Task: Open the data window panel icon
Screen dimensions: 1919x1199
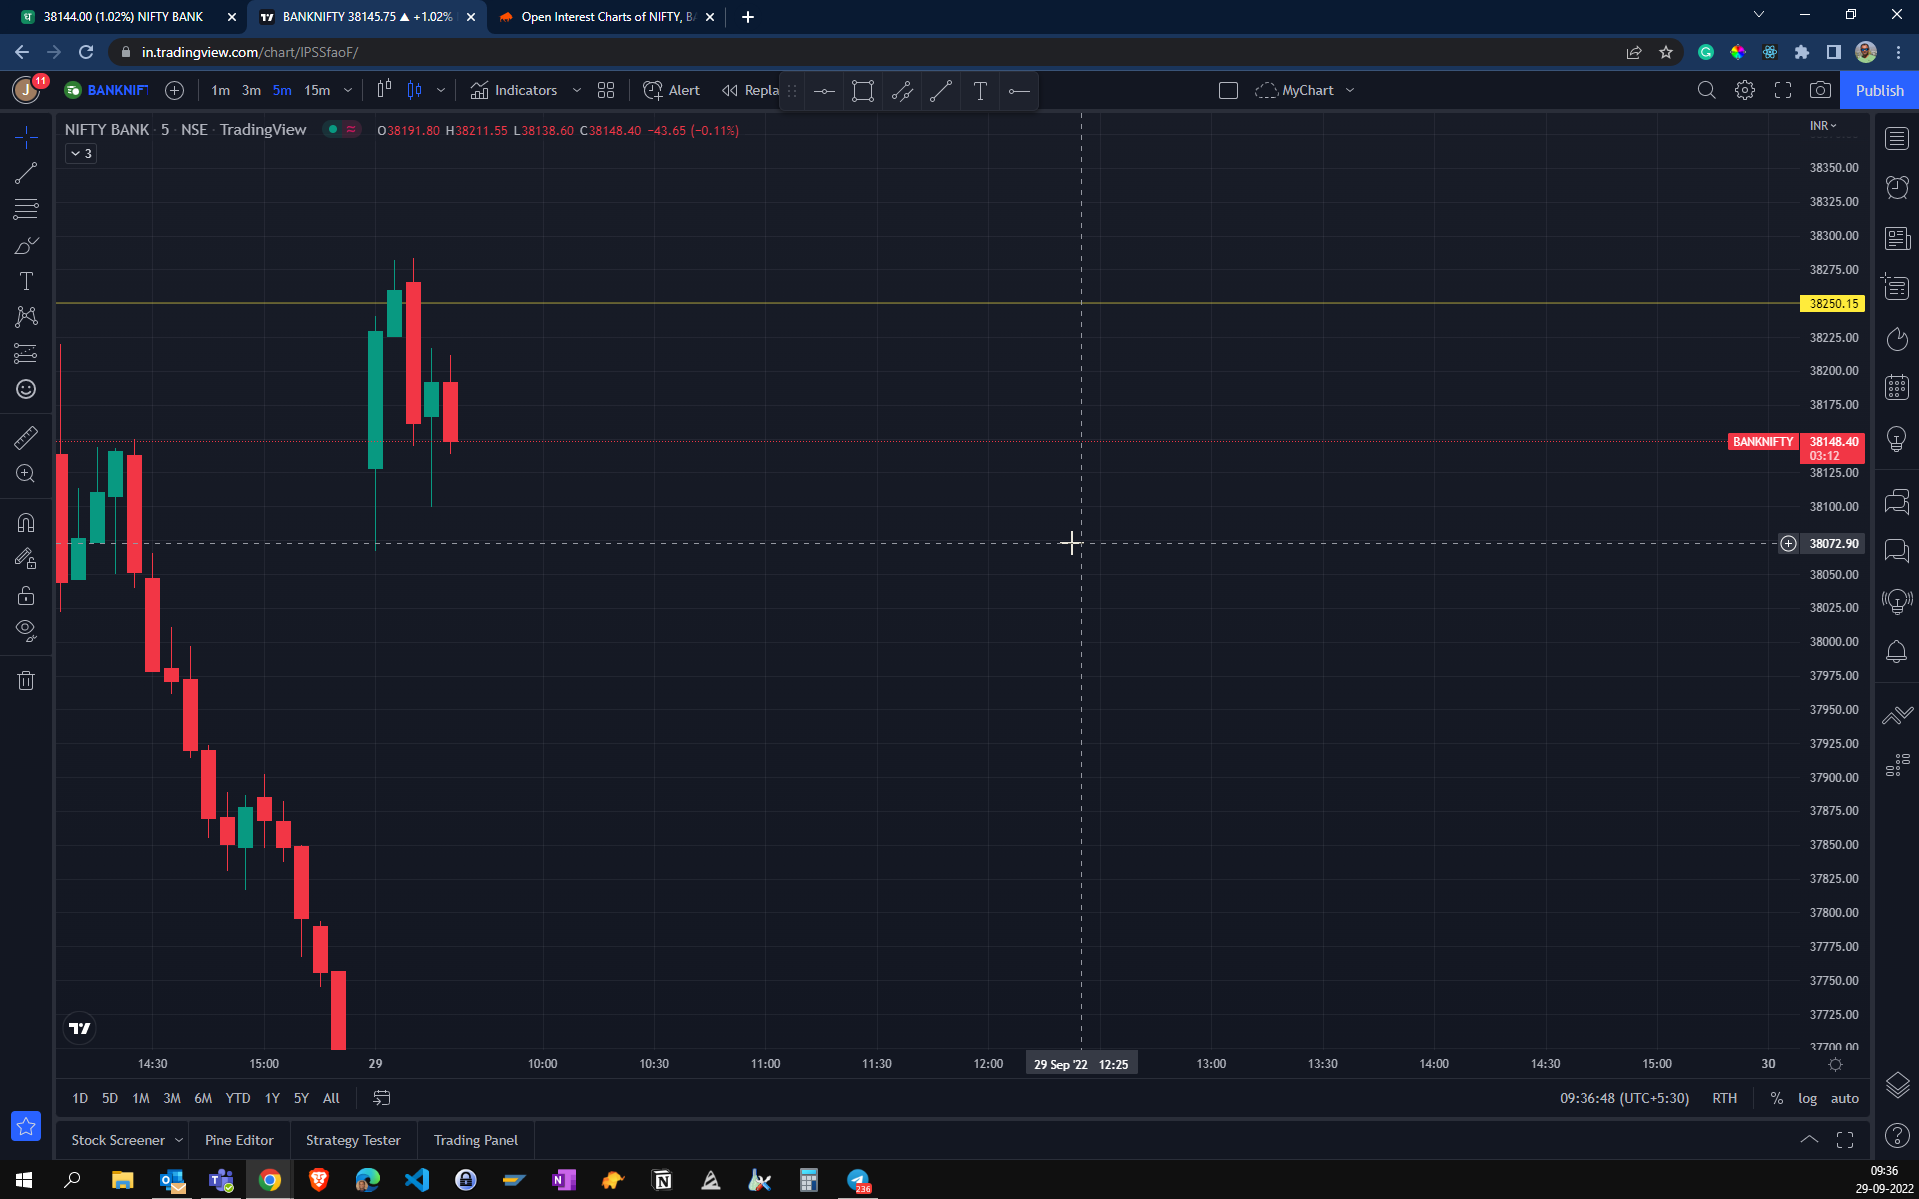Action: (x=1896, y=288)
